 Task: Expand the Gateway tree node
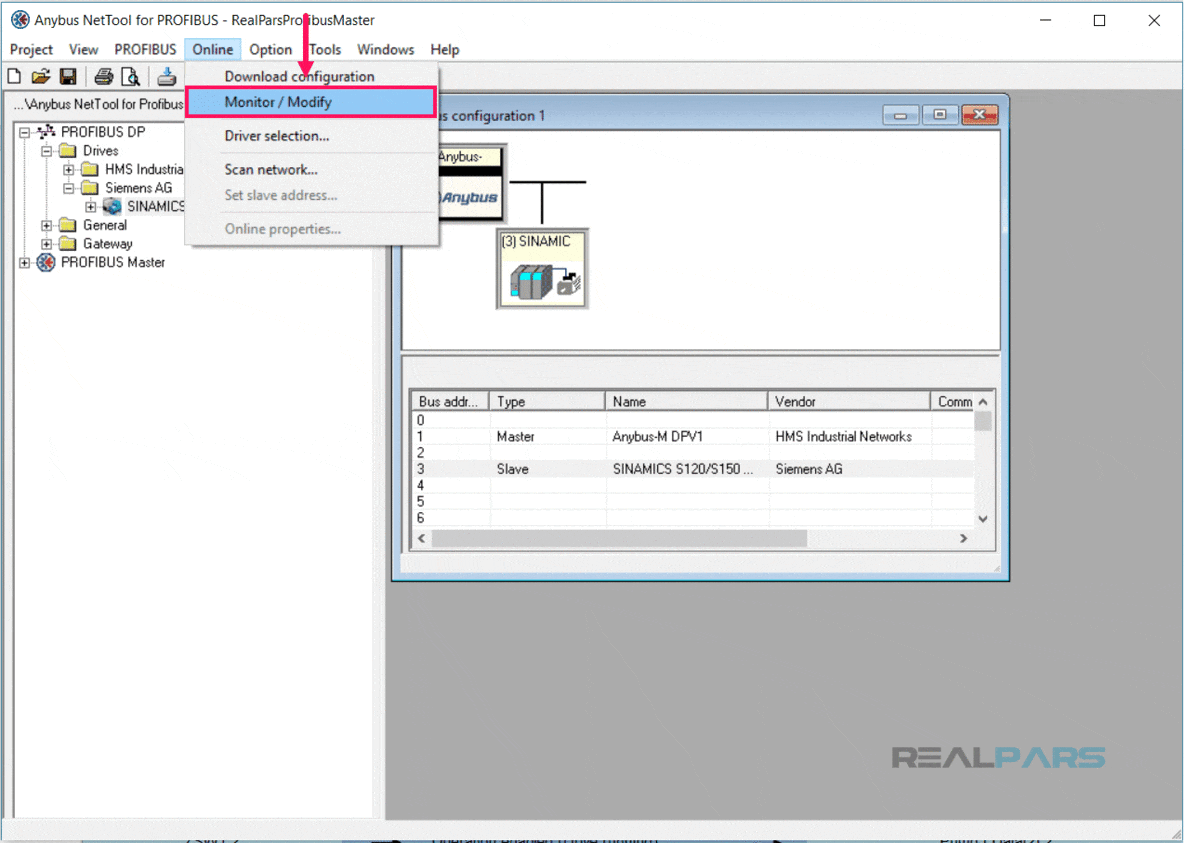[x=46, y=244]
